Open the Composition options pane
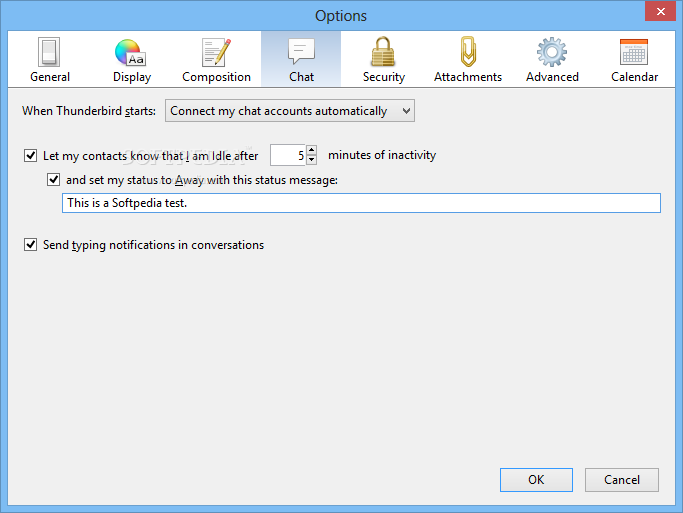This screenshot has height=513, width=683. [x=216, y=60]
